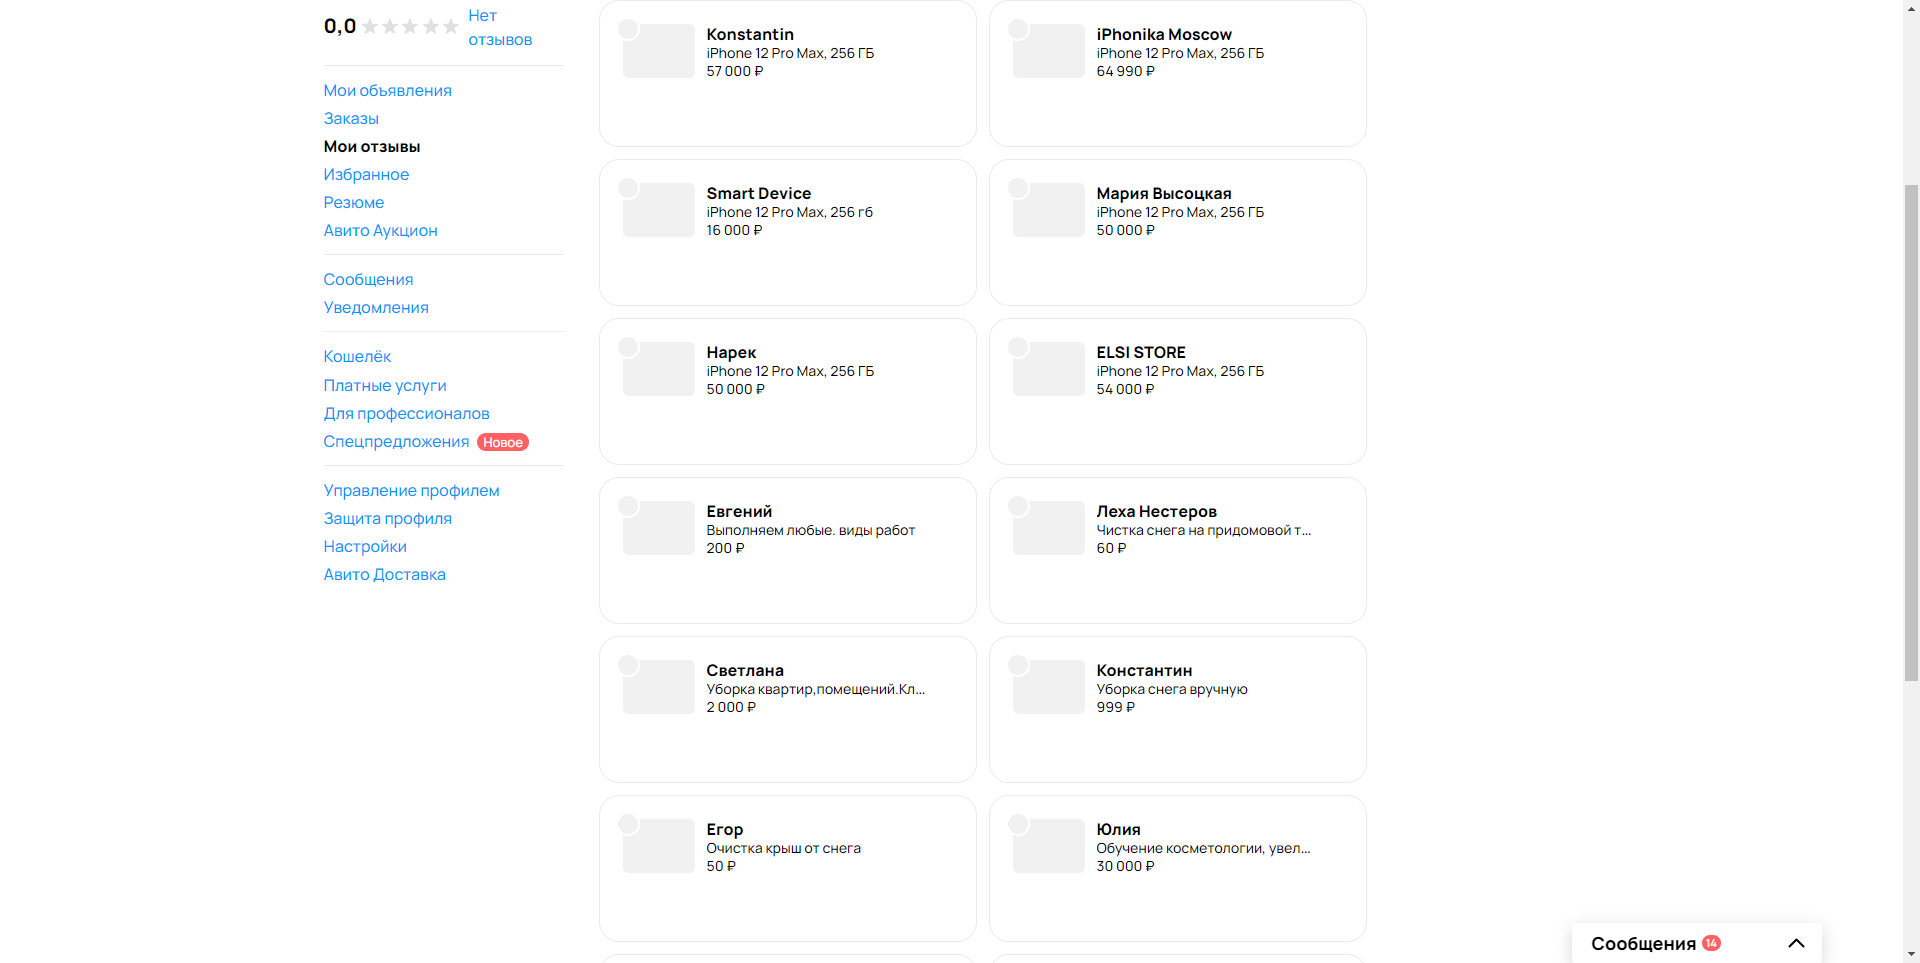Open Леха Нестеров's listing thumbnail

pyautogui.click(x=1049, y=528)
